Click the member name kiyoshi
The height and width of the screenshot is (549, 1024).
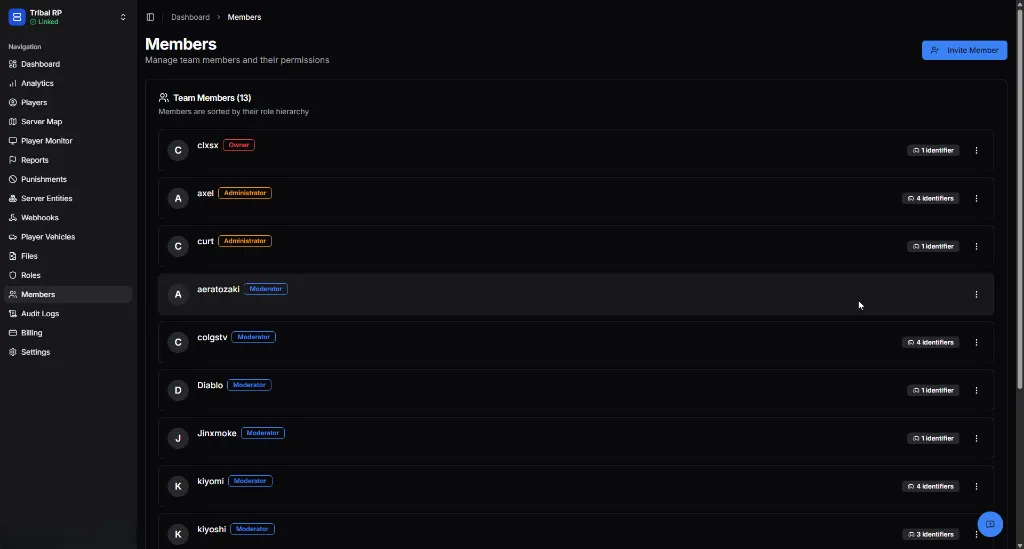pyautogui.click(x=212, y=529)
